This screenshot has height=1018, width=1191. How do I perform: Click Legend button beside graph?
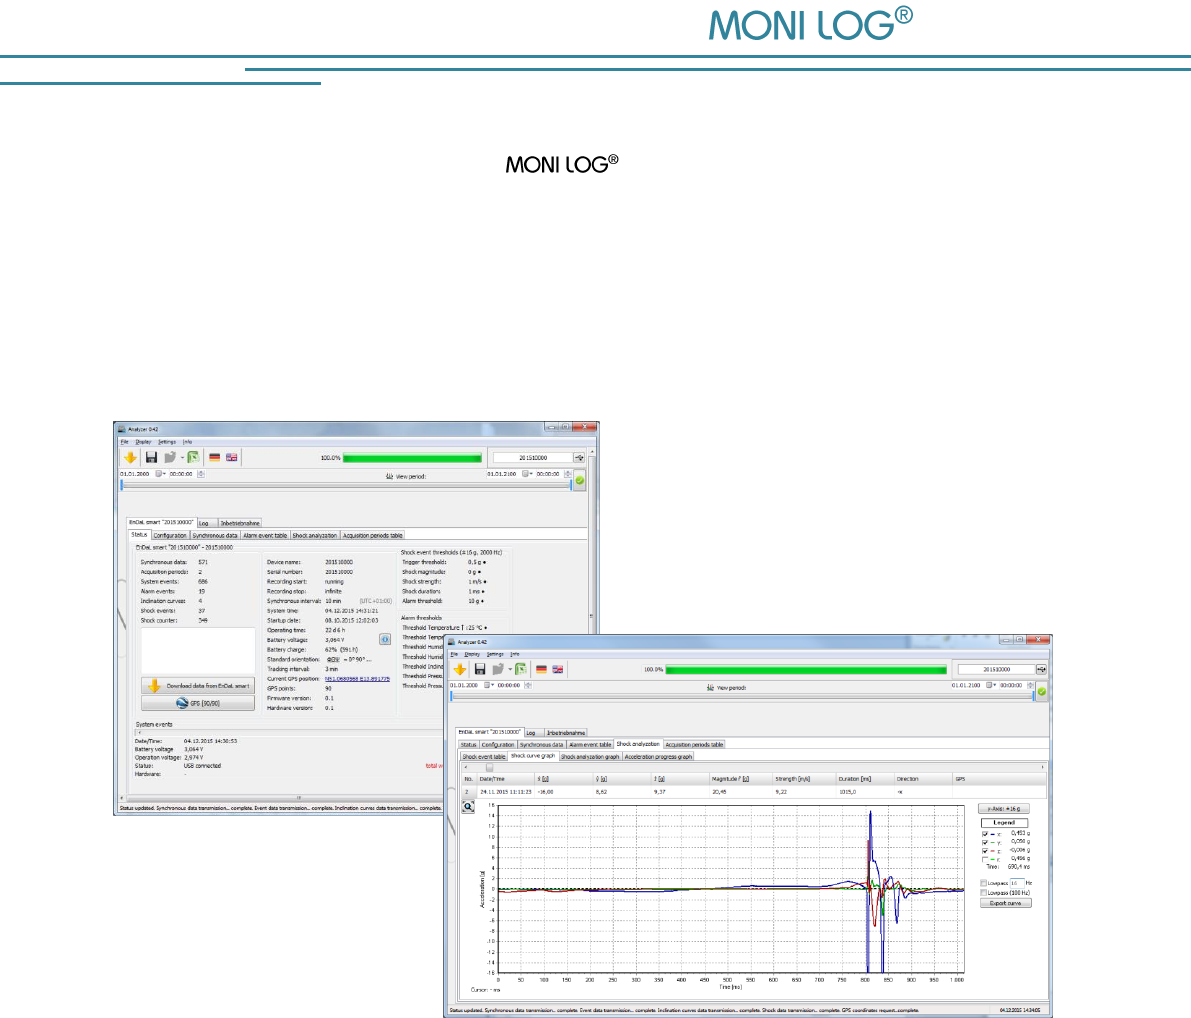pos(1004,823)
